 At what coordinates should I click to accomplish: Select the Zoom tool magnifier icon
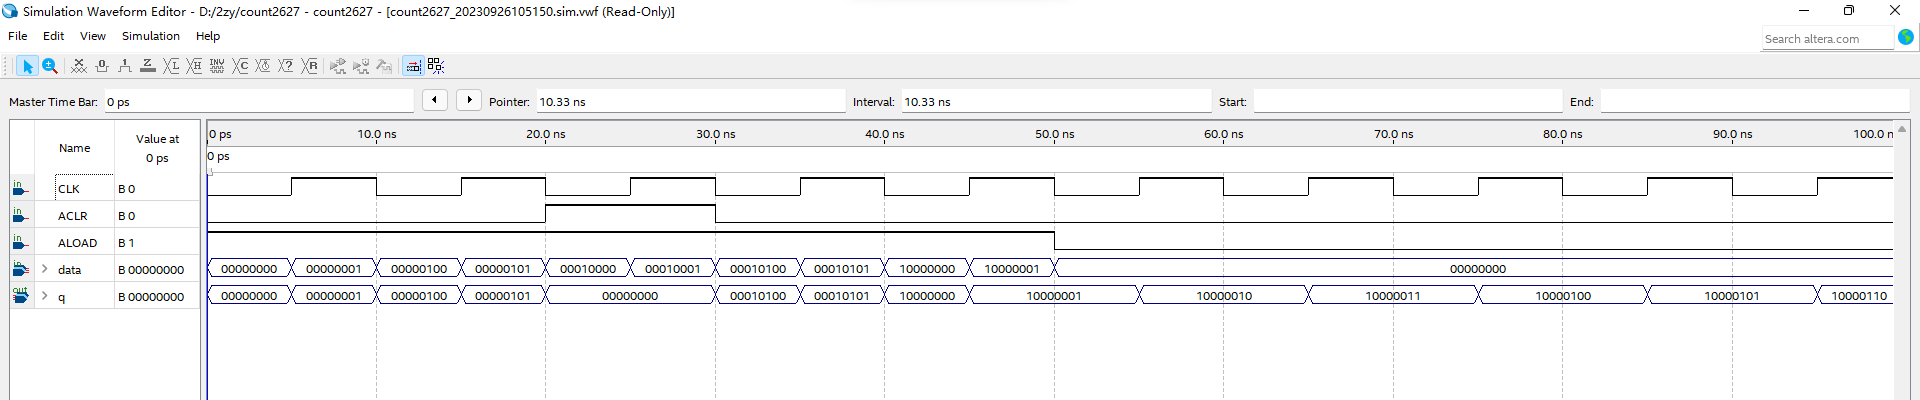(50, 66)
